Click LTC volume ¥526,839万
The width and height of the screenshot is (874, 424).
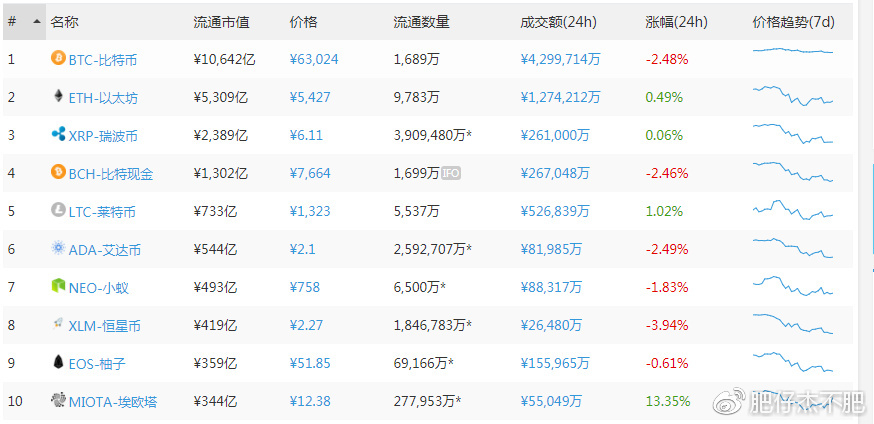click(x=555, y=211)
